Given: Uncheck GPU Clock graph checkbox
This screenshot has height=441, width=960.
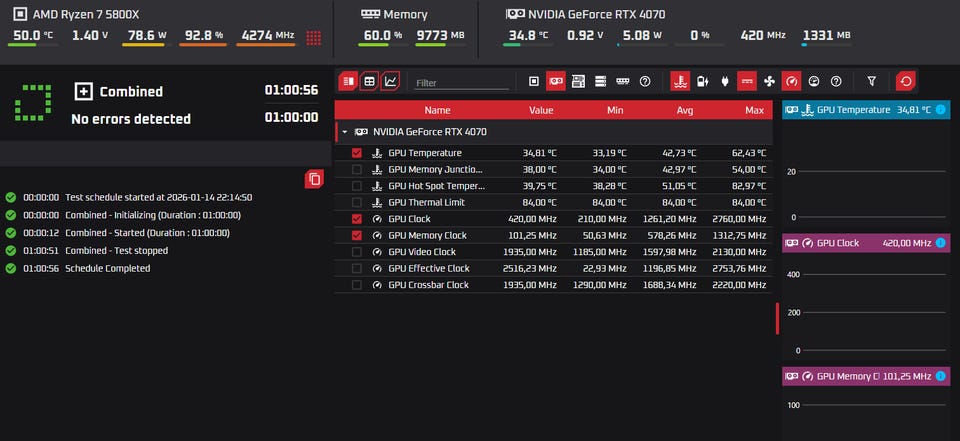Looking at the screenshot, I should pyautogui.click(x=357, y=219).
